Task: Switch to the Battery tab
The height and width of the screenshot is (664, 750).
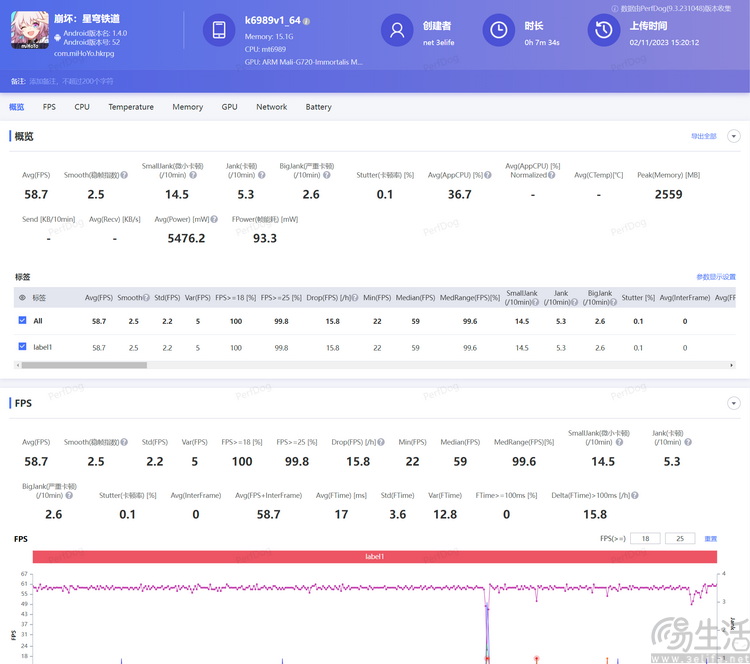Action: point(319,107)
